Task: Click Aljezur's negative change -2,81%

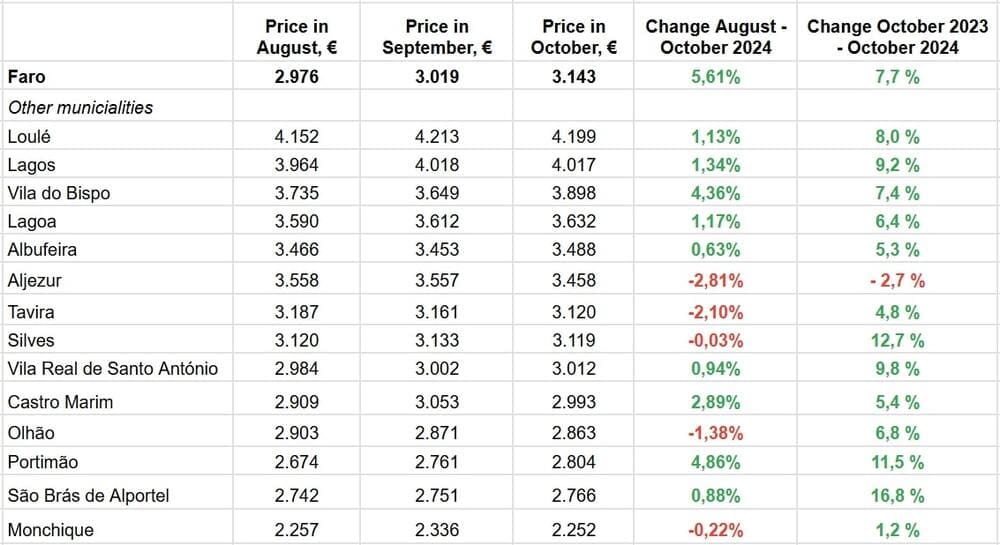Action: tap(714, 281)
